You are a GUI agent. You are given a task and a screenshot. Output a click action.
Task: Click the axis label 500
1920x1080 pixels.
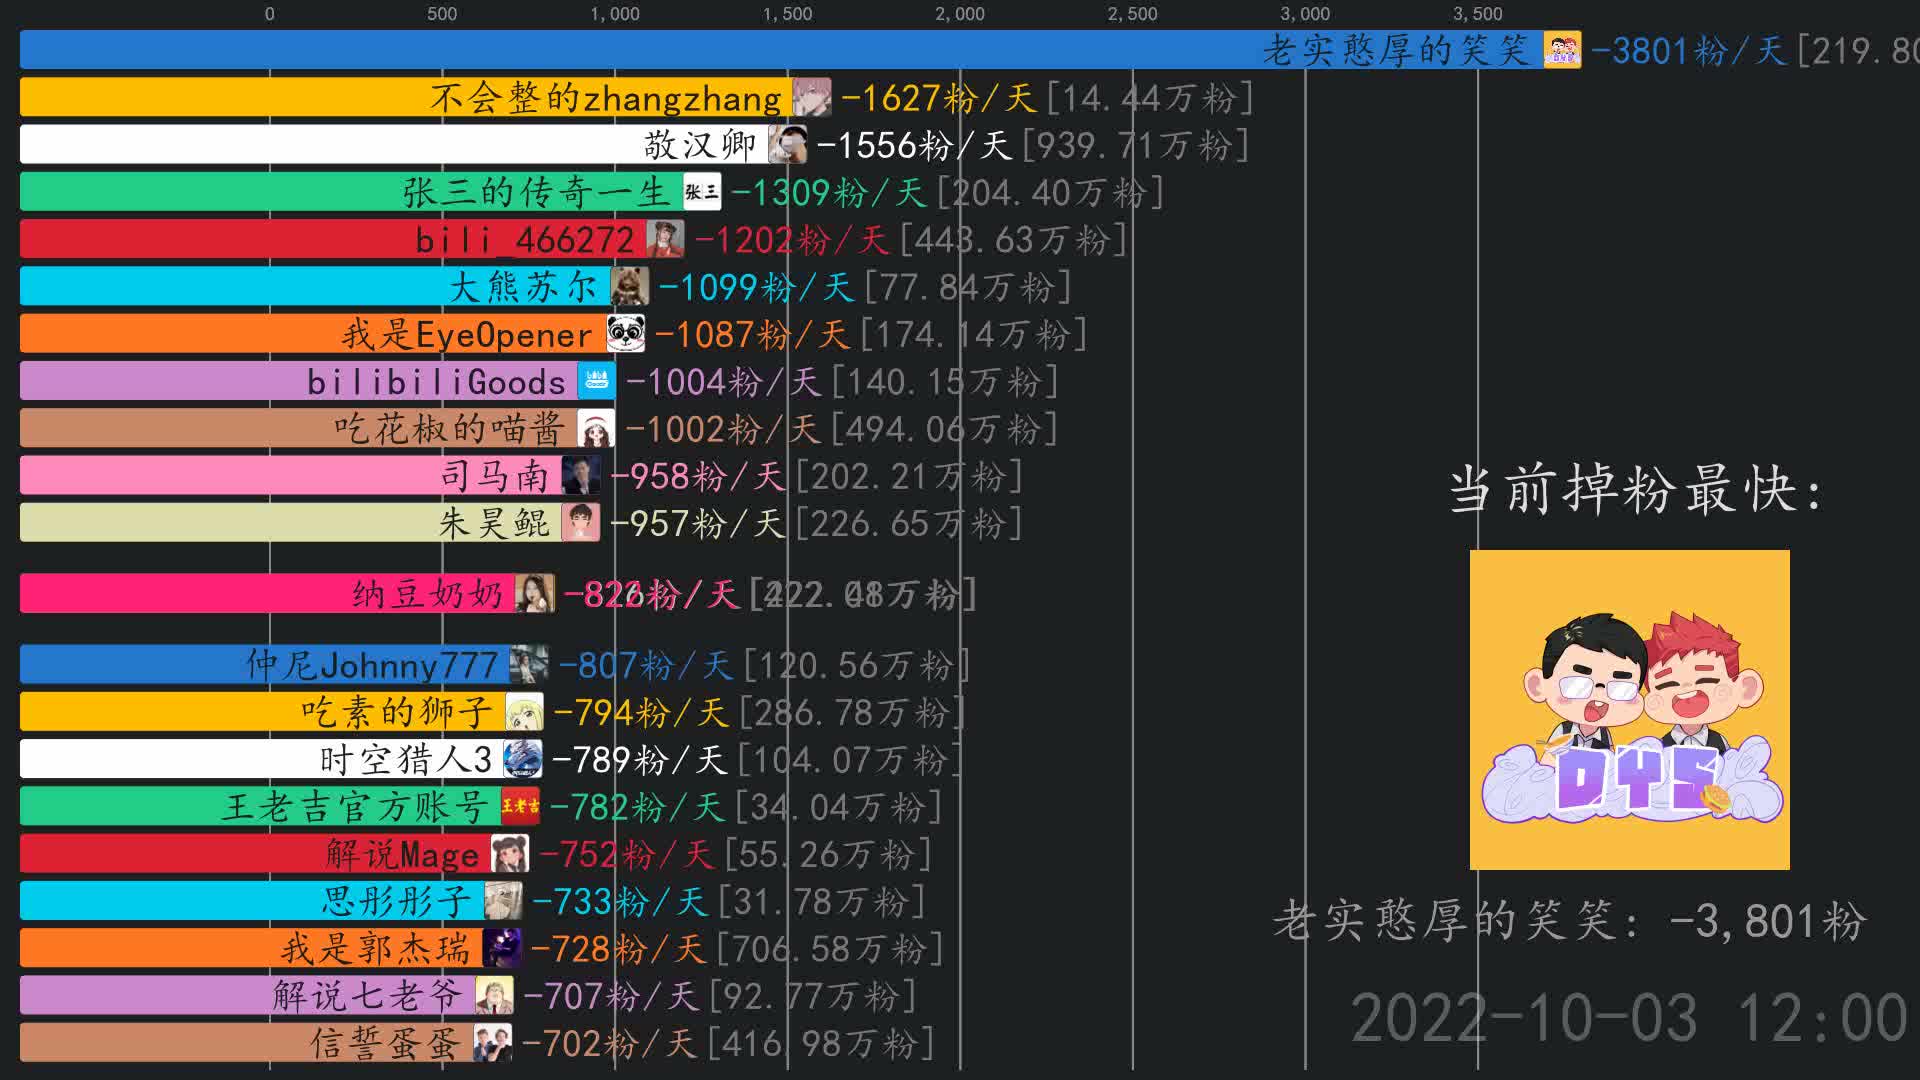(x=442, y=14)
